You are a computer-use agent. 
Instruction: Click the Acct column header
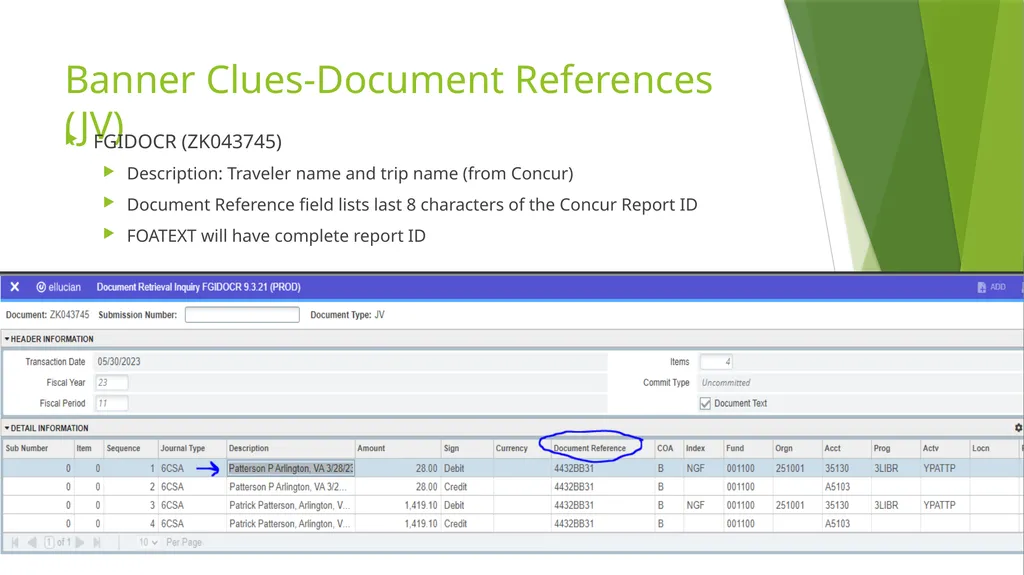pyautogui.click(x=833, y=448)
